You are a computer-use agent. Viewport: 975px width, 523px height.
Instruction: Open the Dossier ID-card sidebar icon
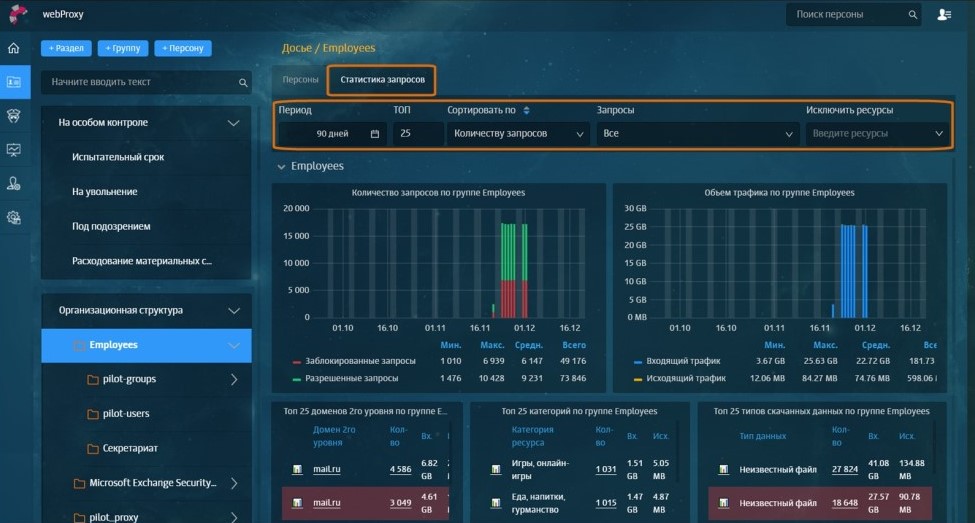tap(14, 82)
